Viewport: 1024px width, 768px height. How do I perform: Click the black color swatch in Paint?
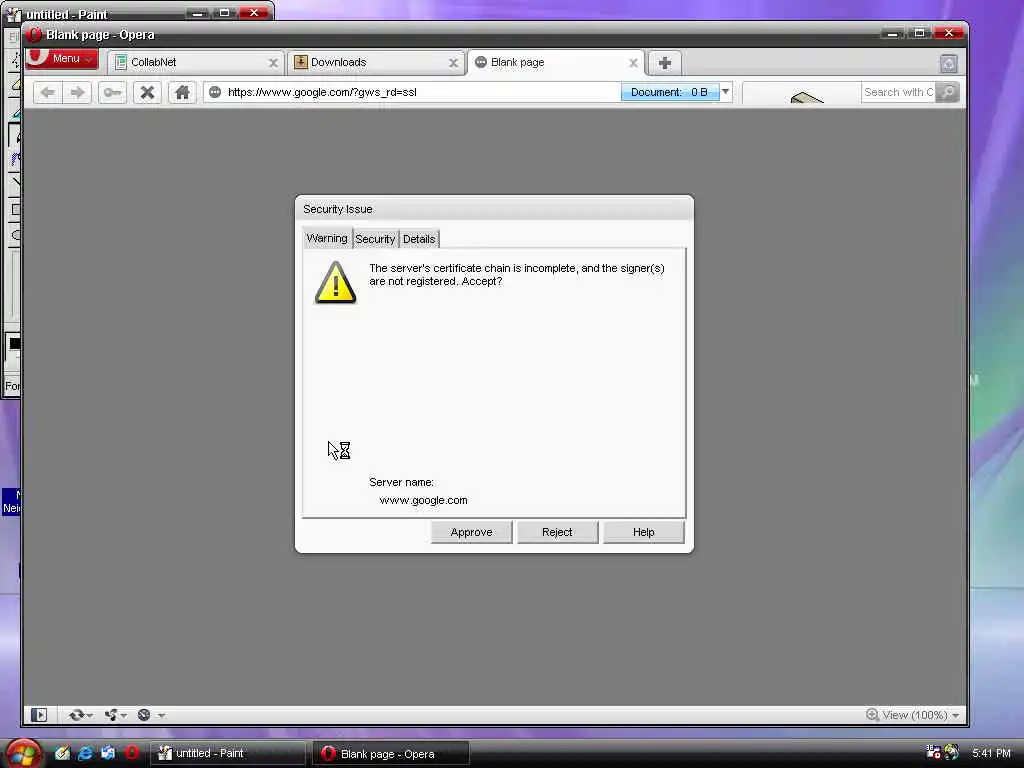[14, 344]
